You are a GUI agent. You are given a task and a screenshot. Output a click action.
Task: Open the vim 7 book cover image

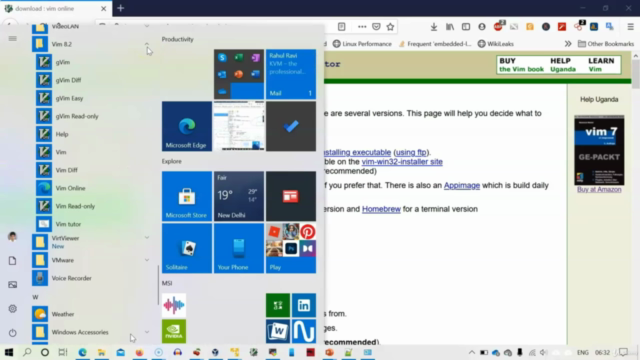(599, 150)
